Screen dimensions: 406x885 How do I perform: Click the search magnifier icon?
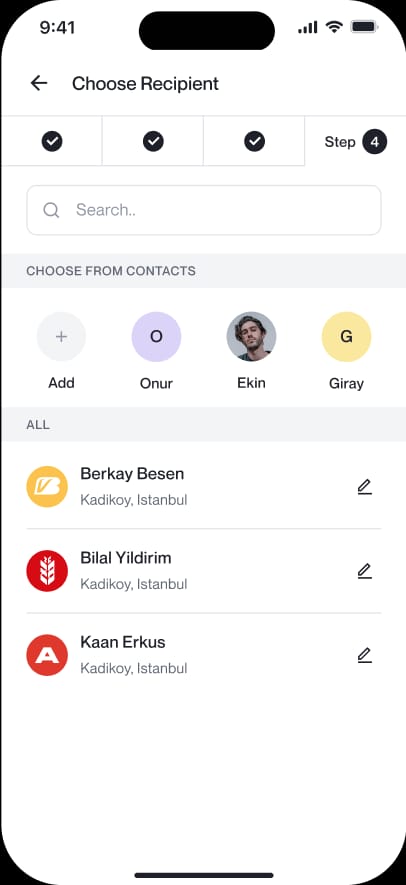pos(51,211)
